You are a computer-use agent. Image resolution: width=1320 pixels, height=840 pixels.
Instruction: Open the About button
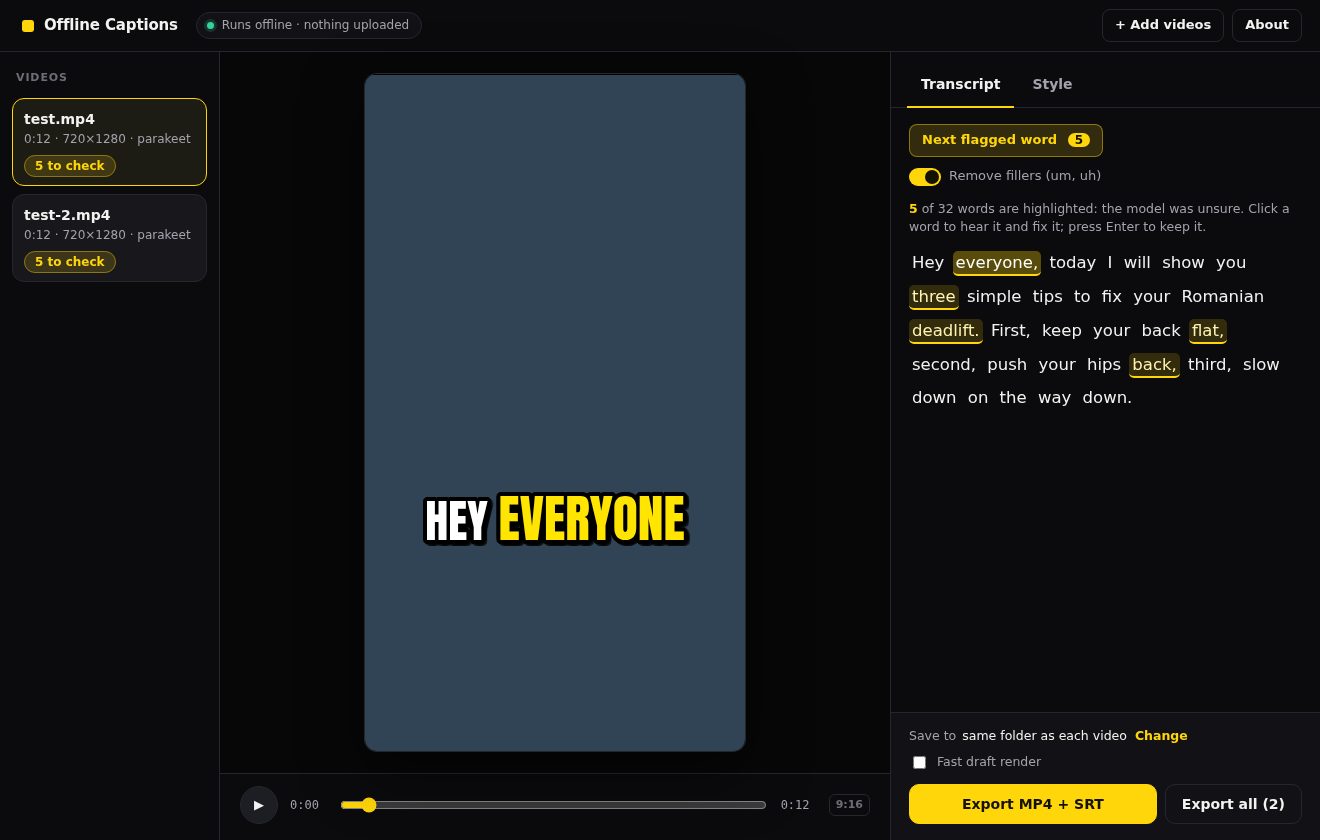click(1267, 25)
